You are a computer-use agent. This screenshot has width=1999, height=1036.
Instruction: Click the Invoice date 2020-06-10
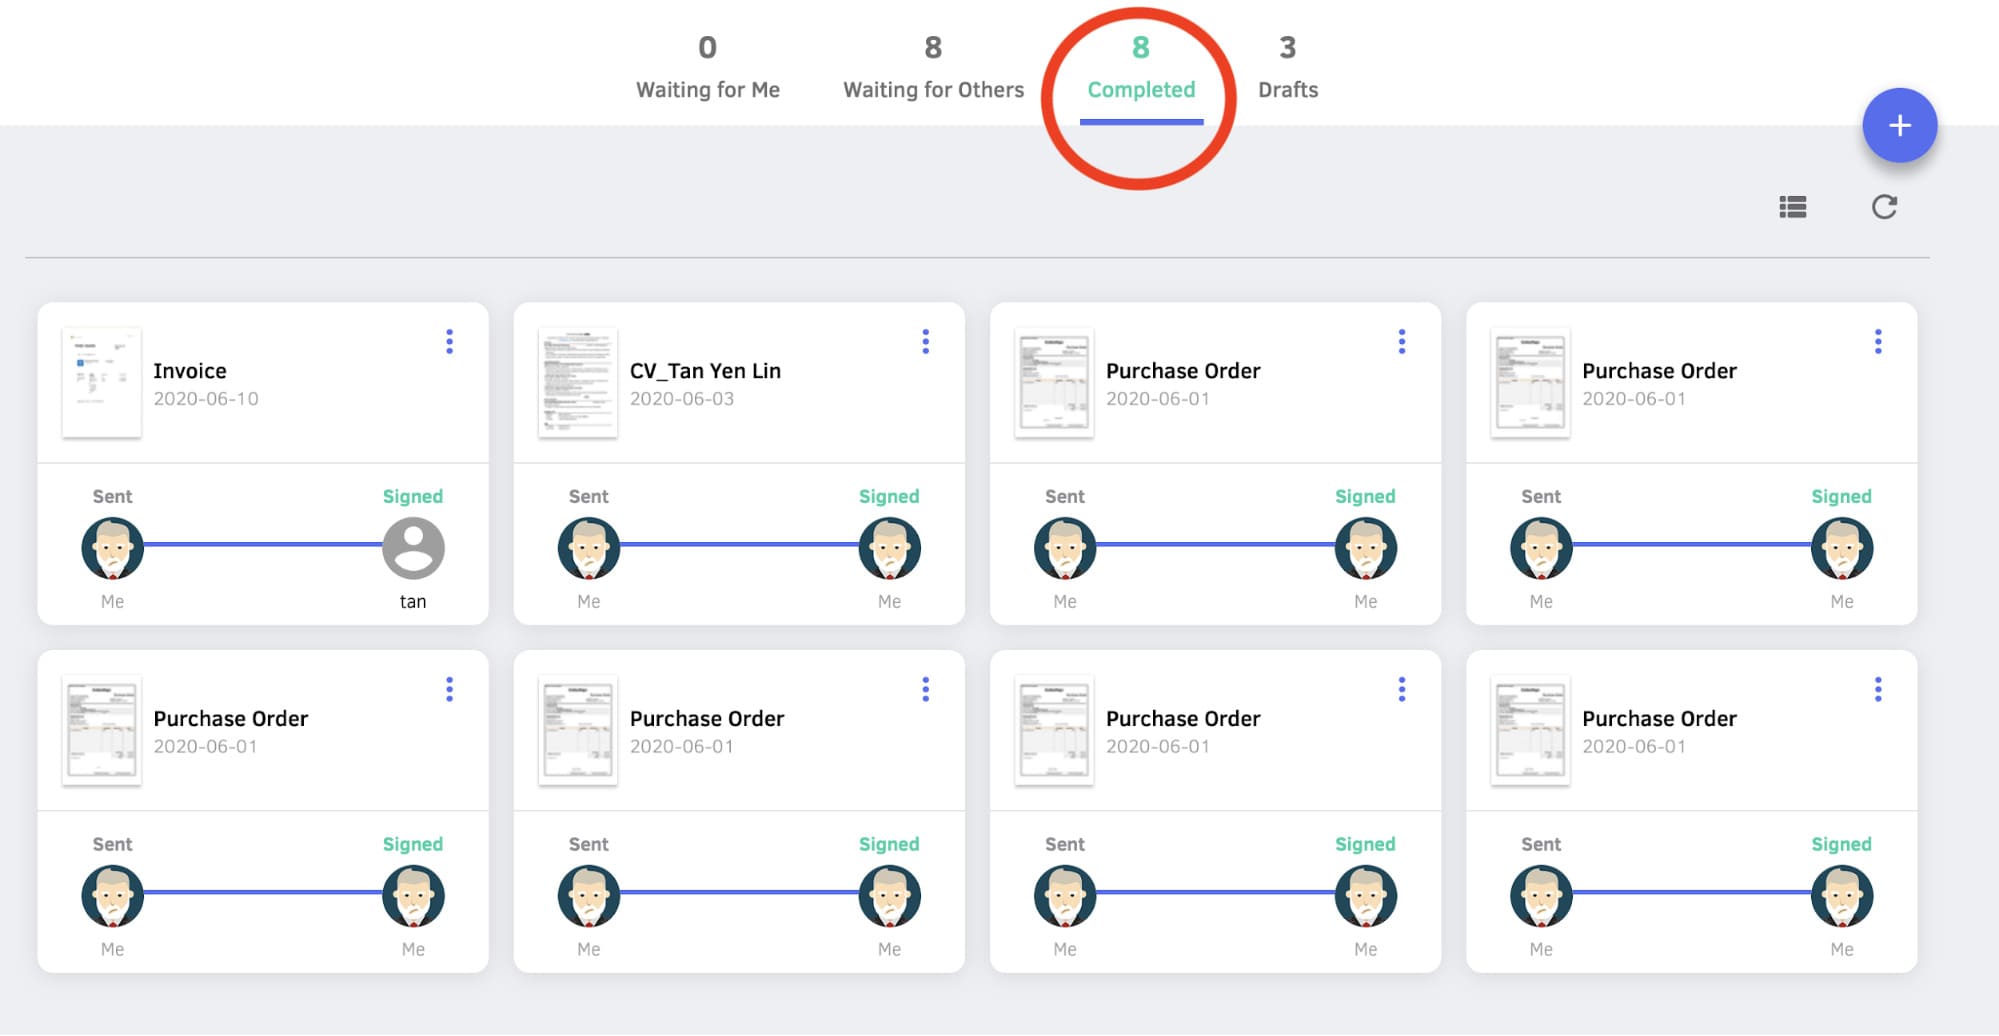(x=206, y=399)
